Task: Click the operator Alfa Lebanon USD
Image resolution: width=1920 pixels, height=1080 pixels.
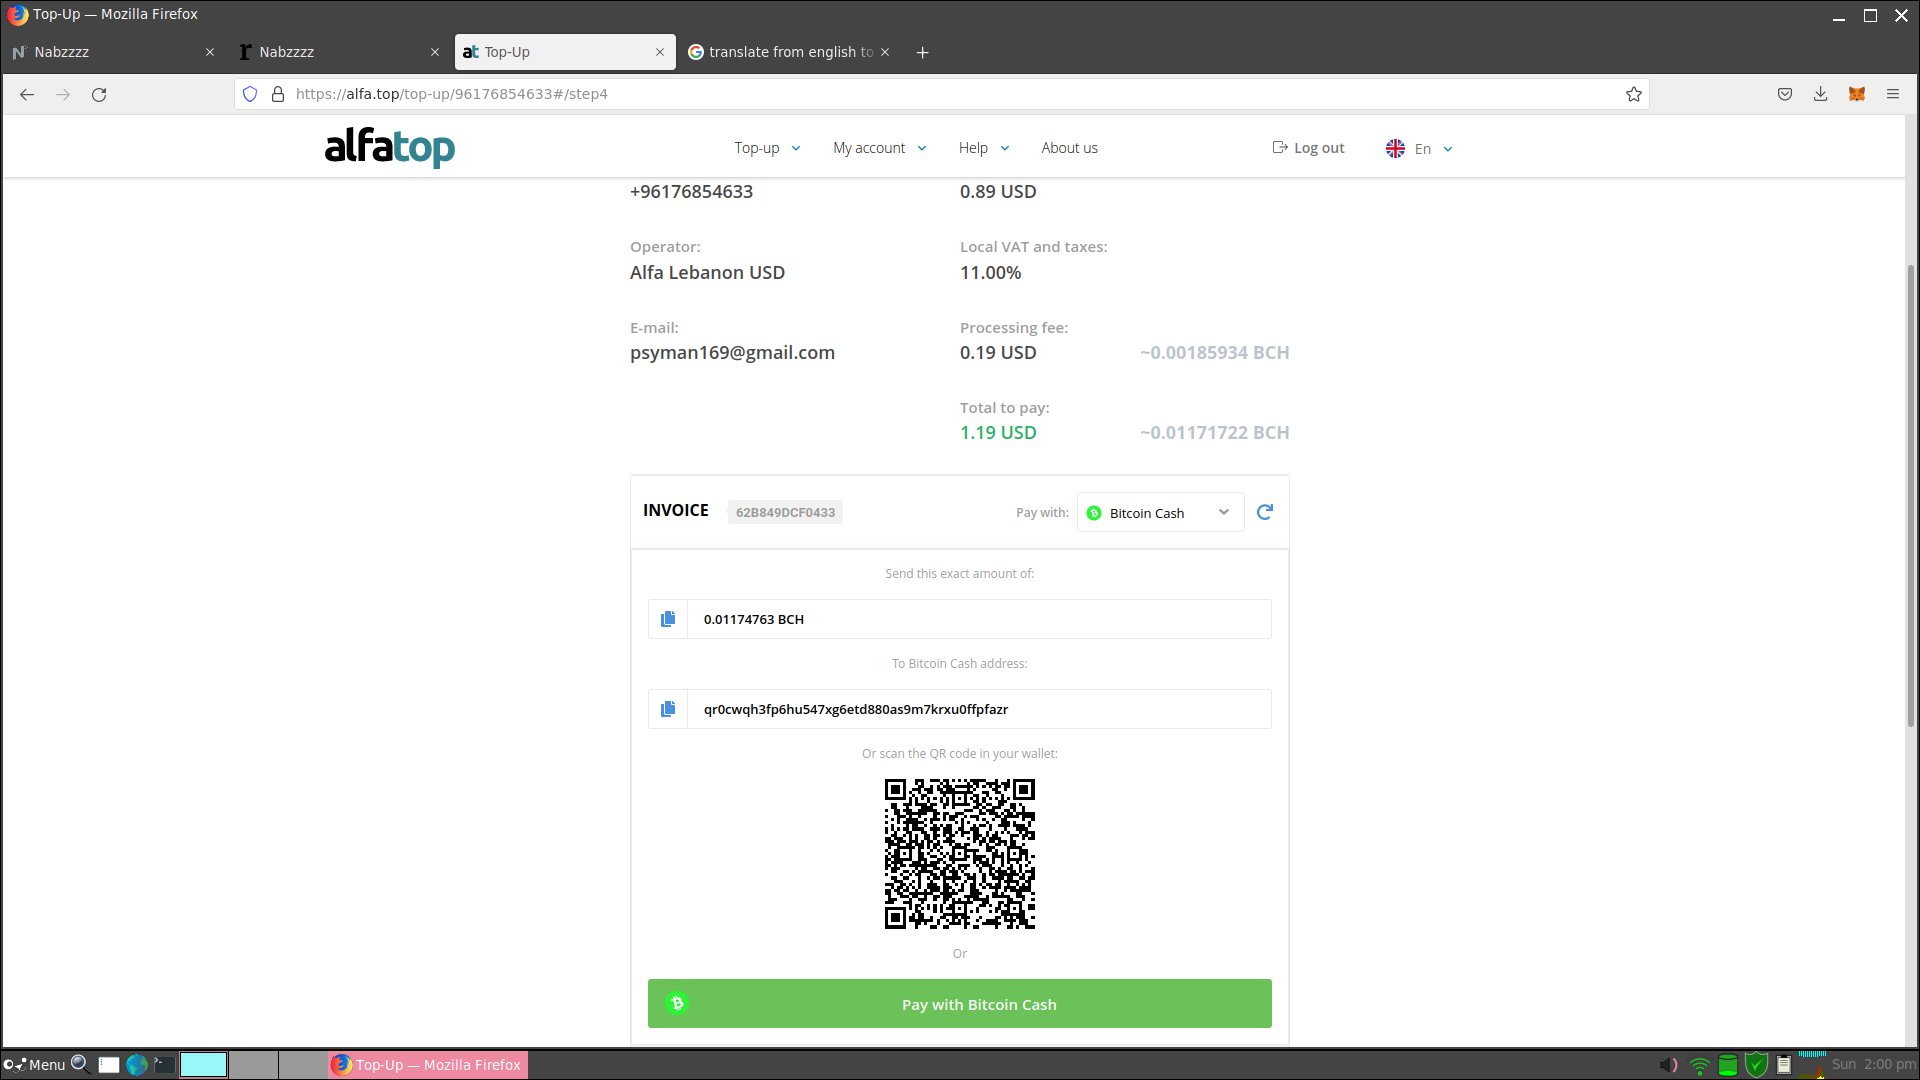Action: point(707,272)
